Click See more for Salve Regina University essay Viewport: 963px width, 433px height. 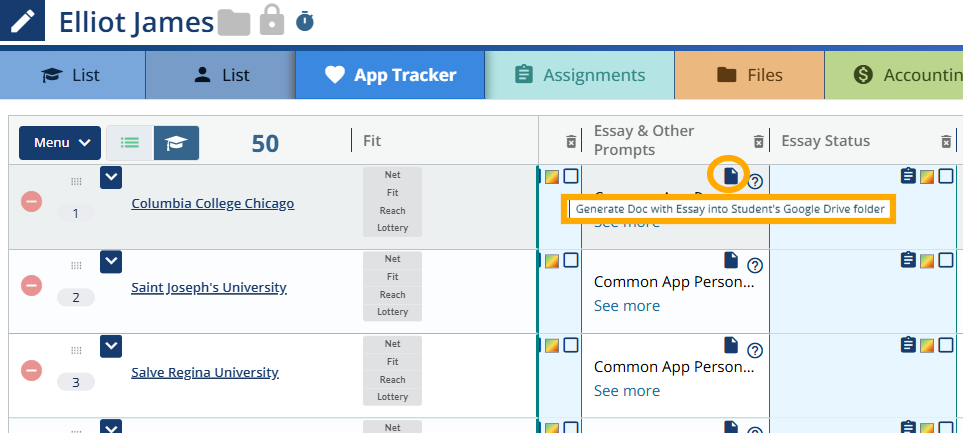coord(627,391)
